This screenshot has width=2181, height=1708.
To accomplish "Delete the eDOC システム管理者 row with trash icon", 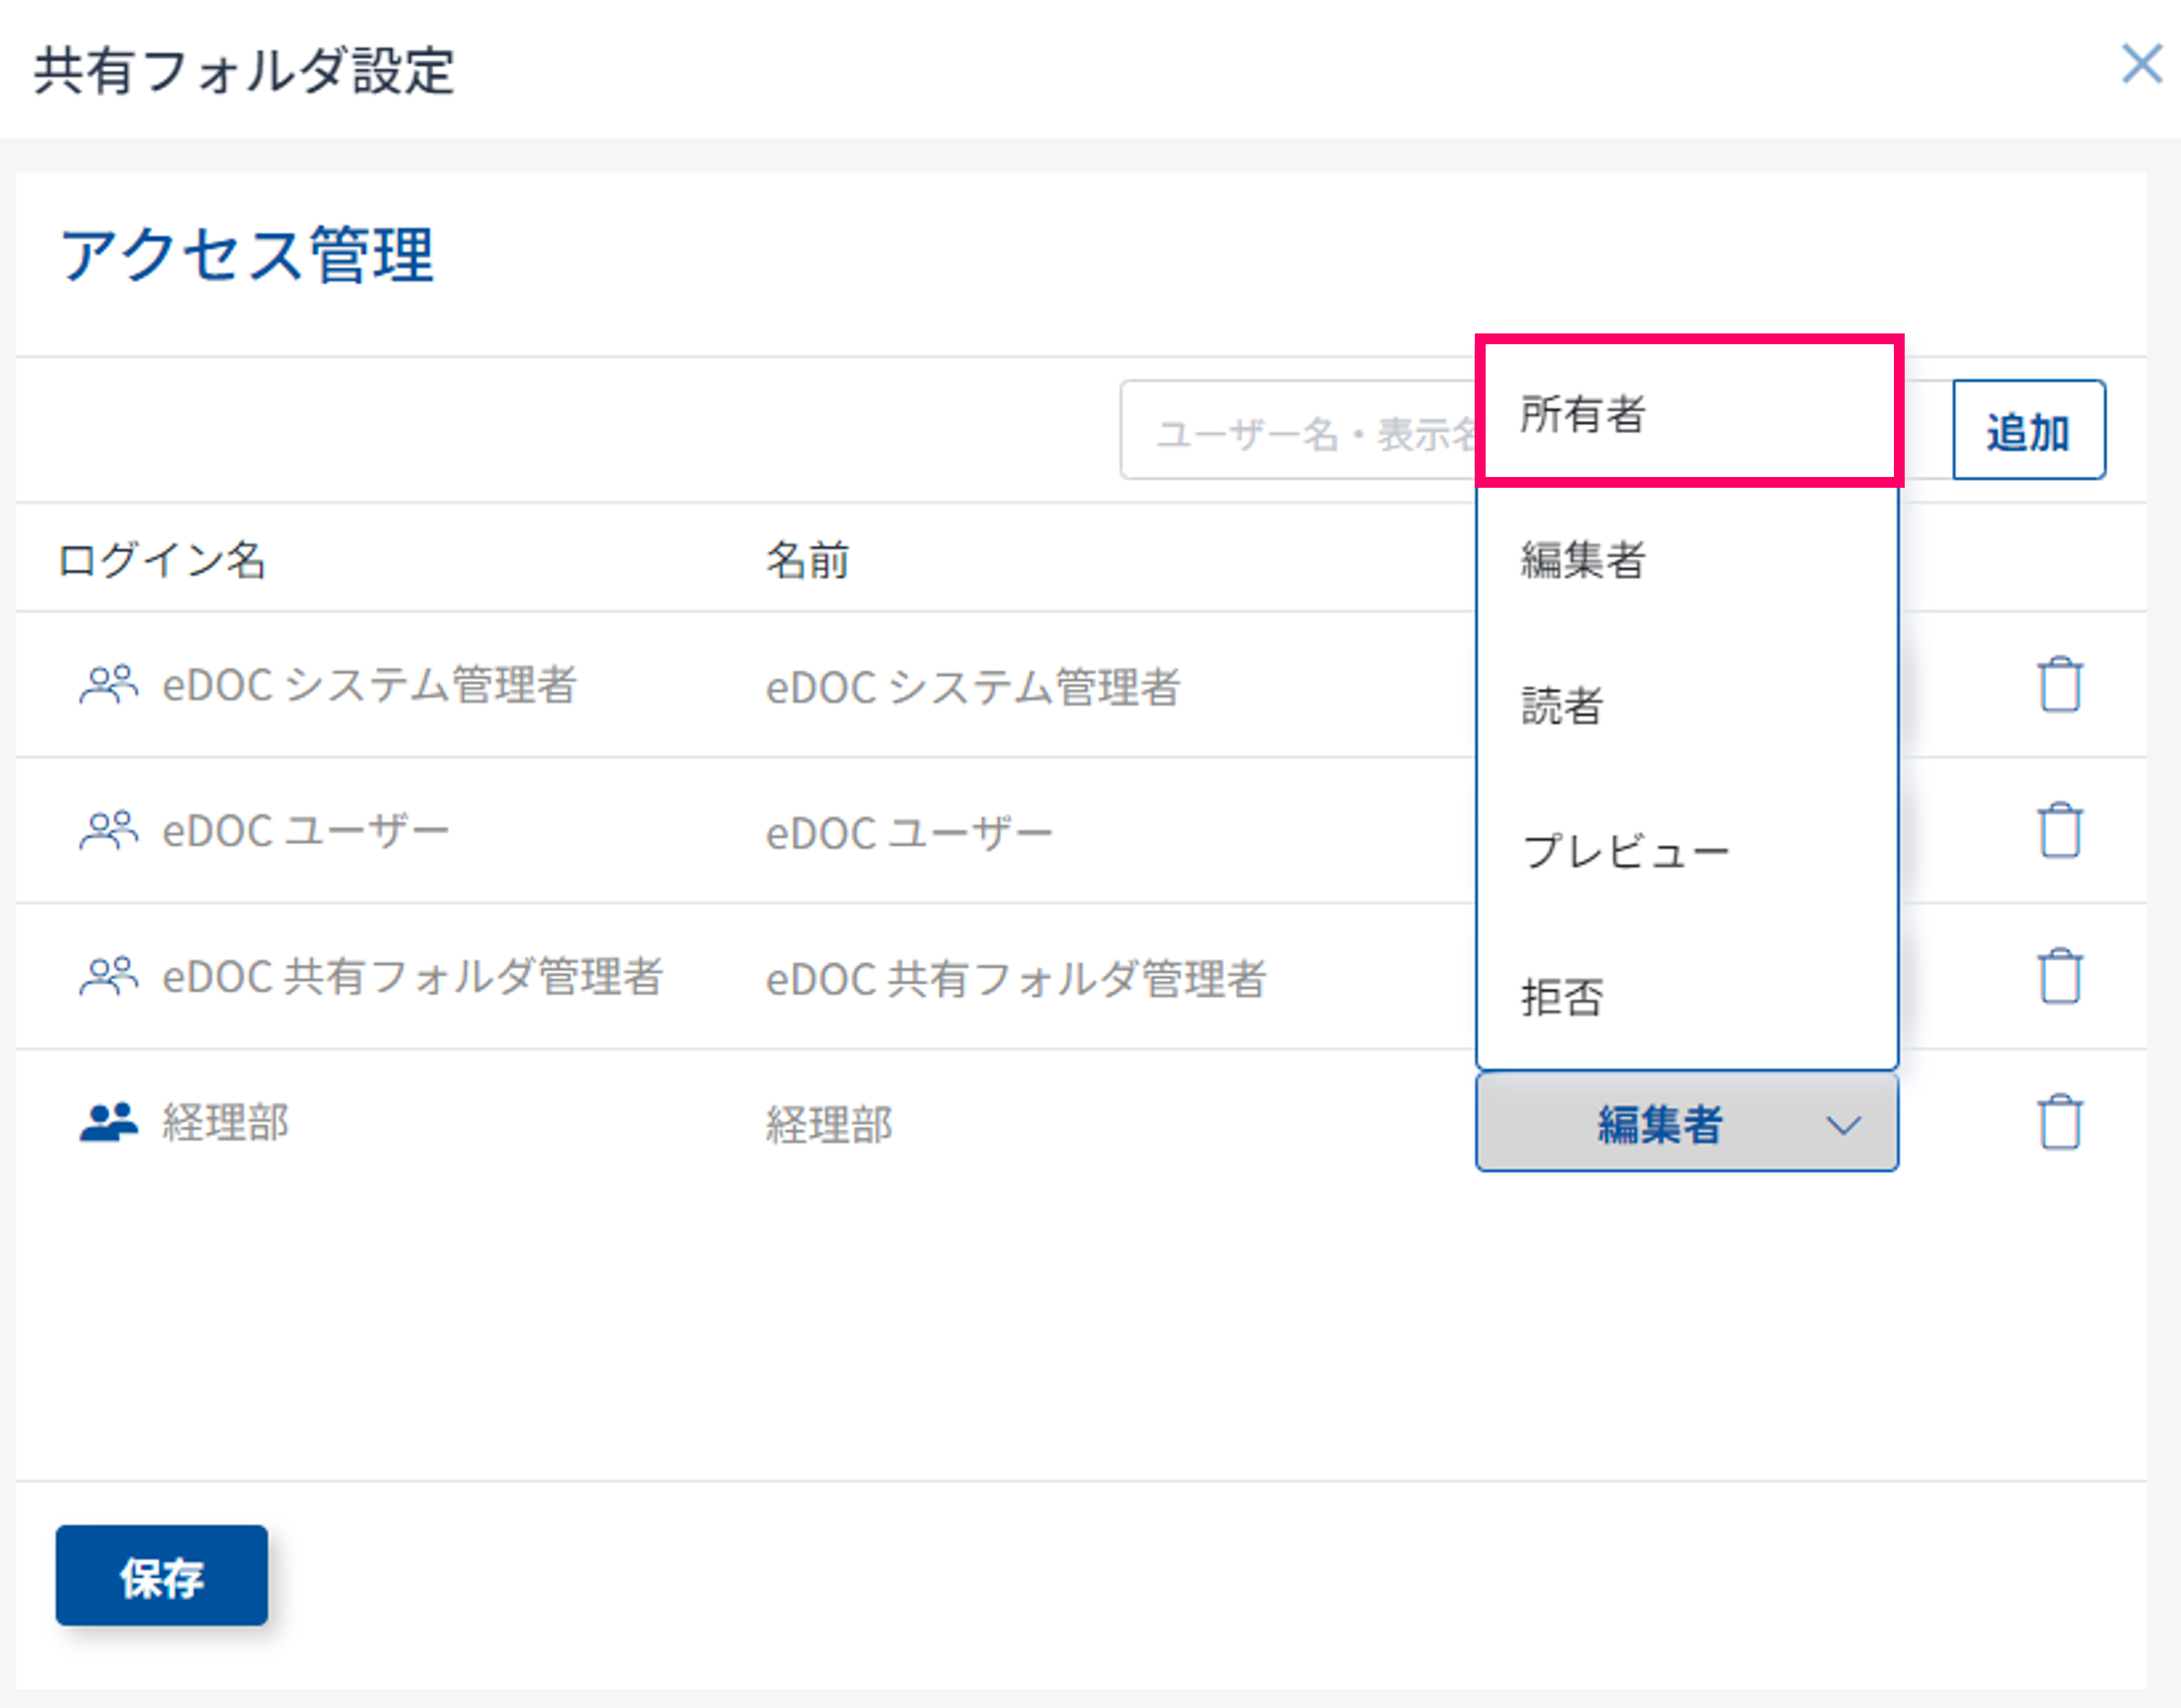I will click(x=2059, y=685).
